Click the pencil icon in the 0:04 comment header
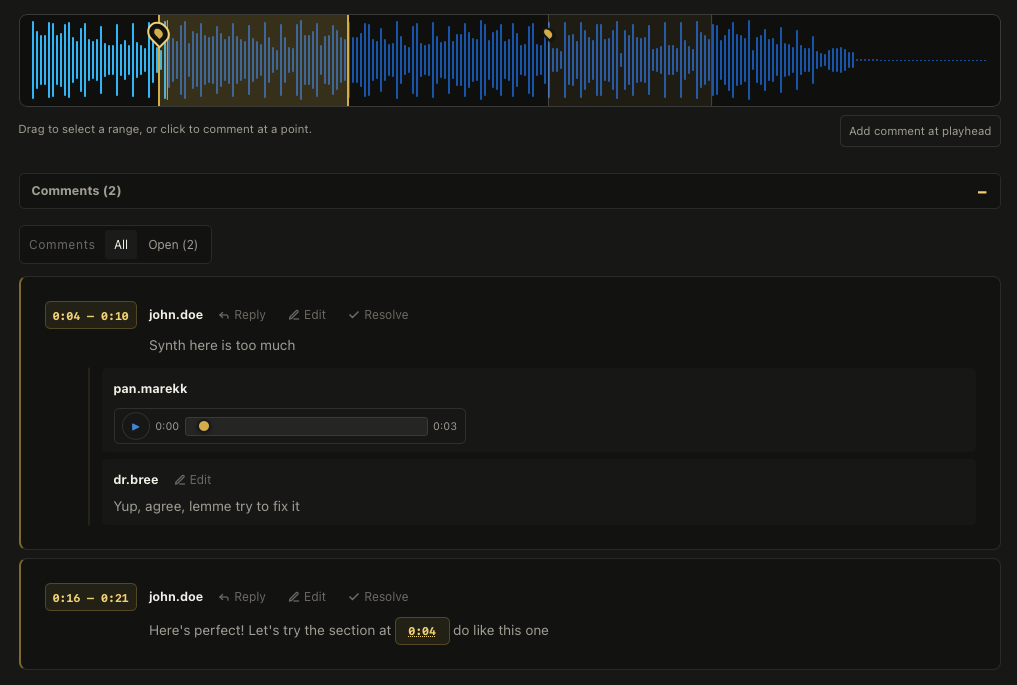 pyautogui.click(x=294, y=315)
